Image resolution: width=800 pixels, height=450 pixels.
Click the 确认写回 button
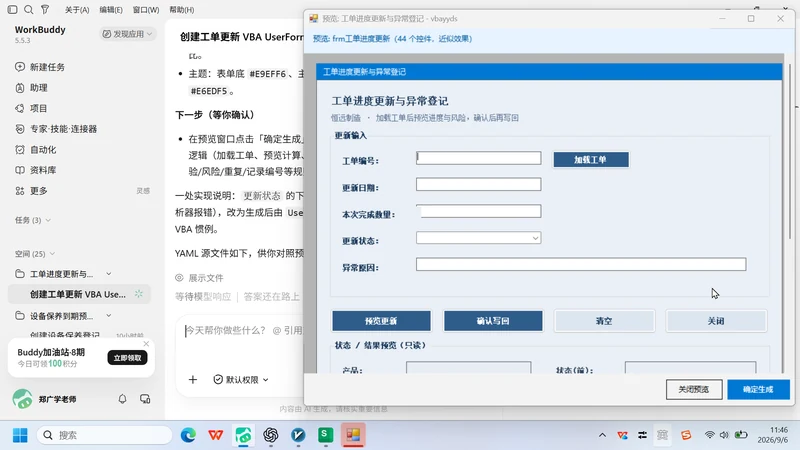(x=493, y=321)
